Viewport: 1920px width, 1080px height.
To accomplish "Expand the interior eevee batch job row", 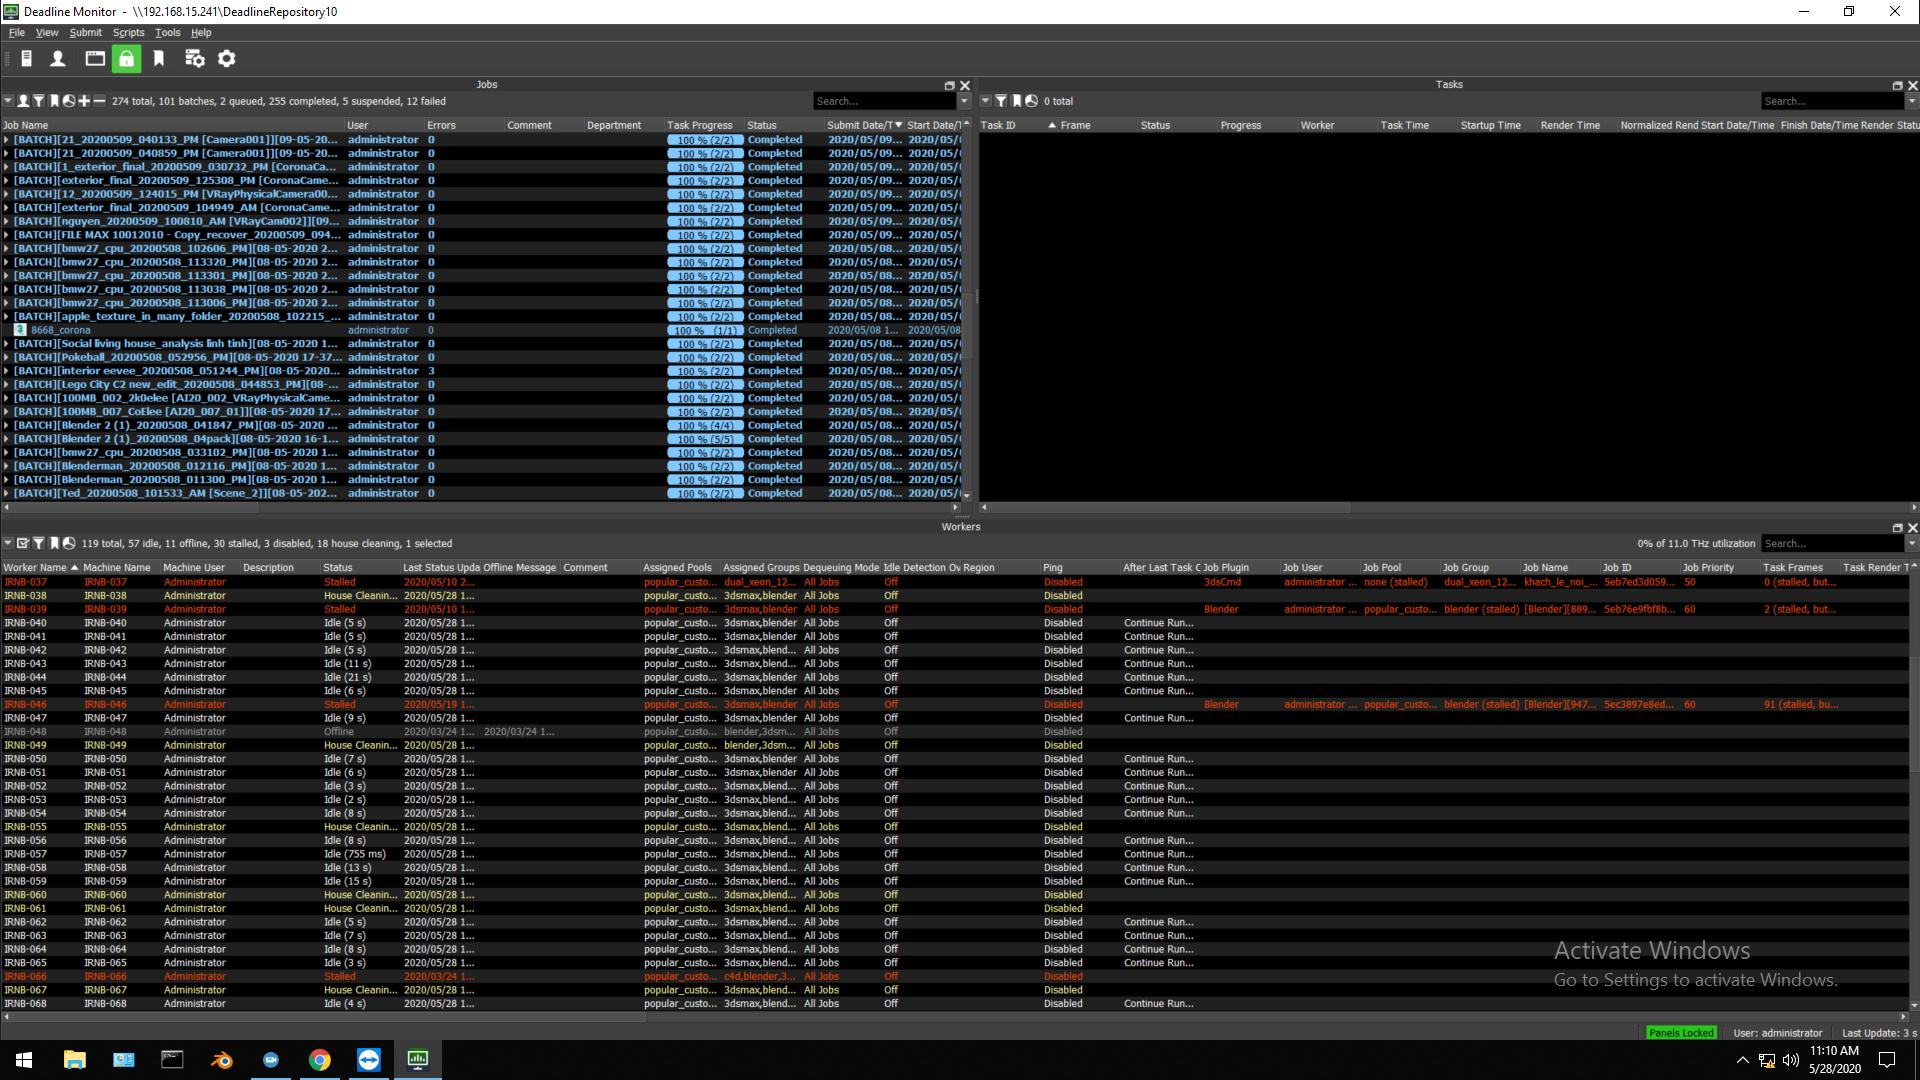I will point(6,371).
